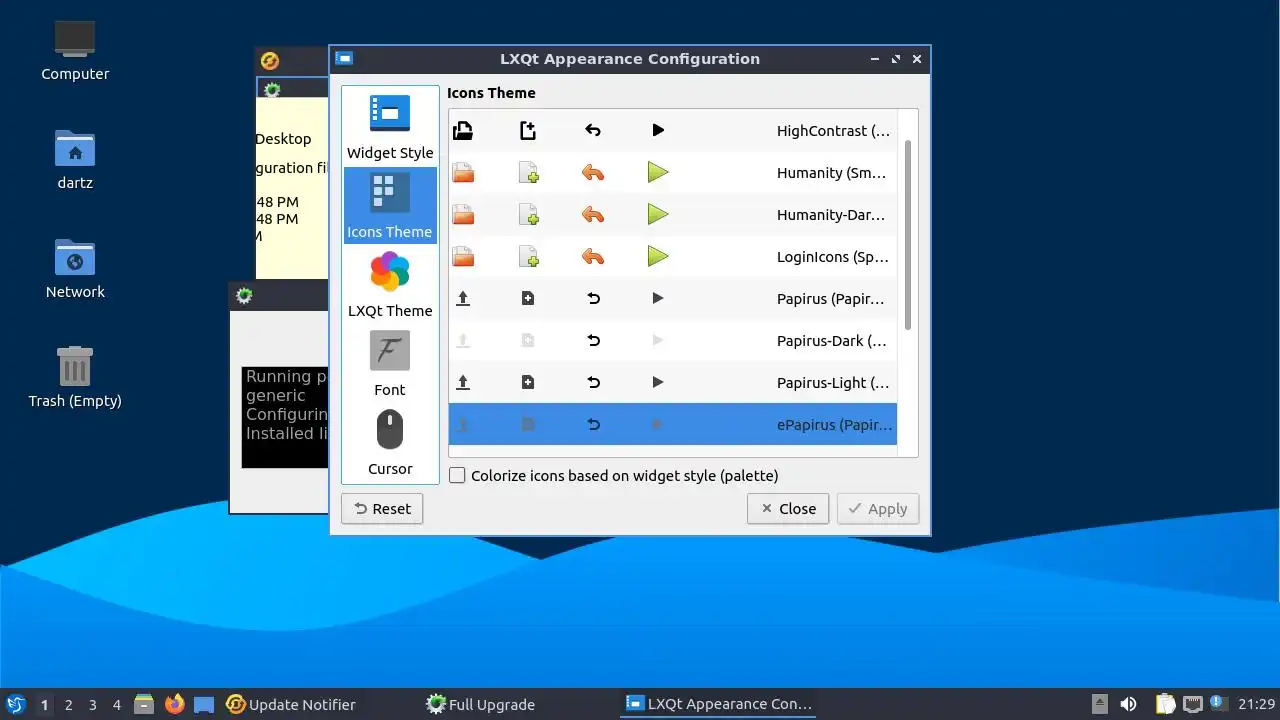Click the icon theme list scrollbar
Screen dimensions: 1280x720
tap(908, 235)
